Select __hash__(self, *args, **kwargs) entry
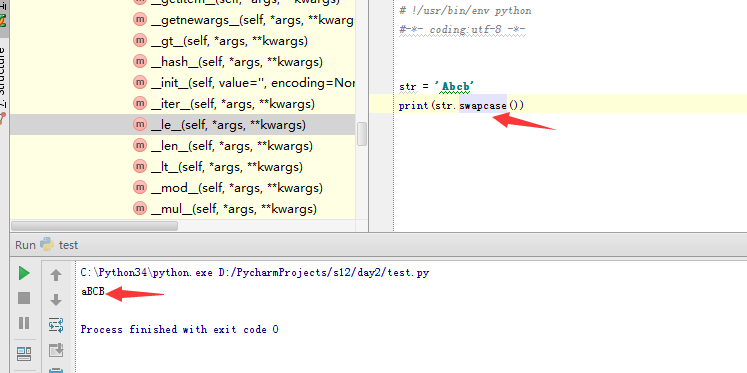 237,62
